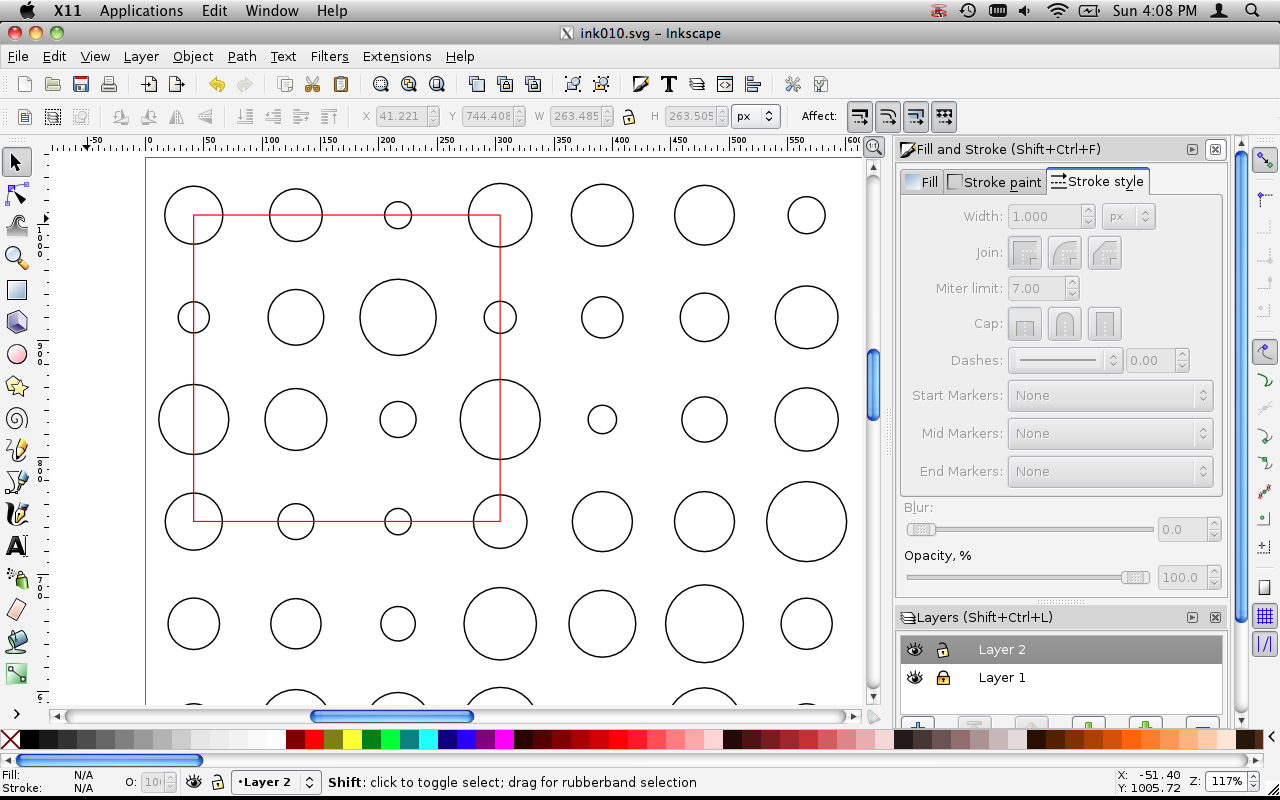
Task: Toggle the lock of Layer 1
Action: pyautogui.click(x=942, y=678)
